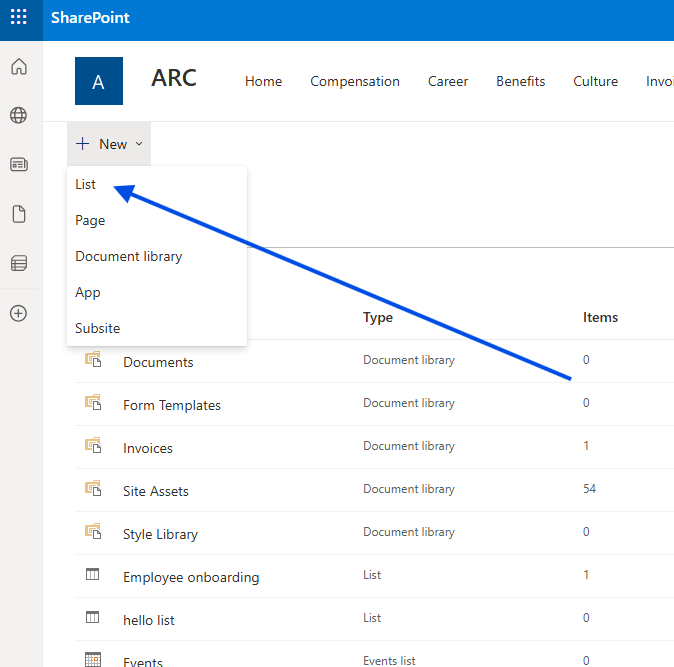Expand the New dropdown button
Screen dimensions: 674x667
[109, 144]
